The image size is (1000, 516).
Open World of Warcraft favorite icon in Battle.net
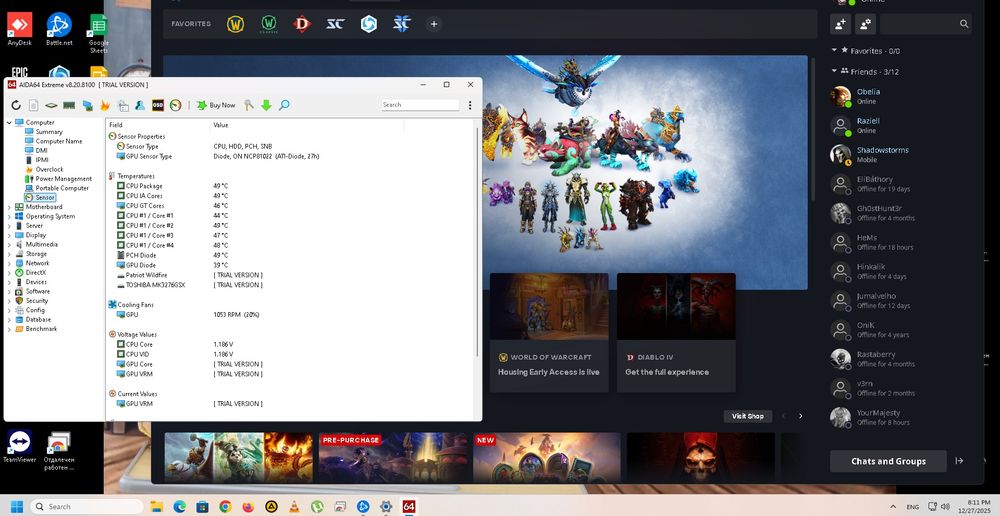point(235,24)
